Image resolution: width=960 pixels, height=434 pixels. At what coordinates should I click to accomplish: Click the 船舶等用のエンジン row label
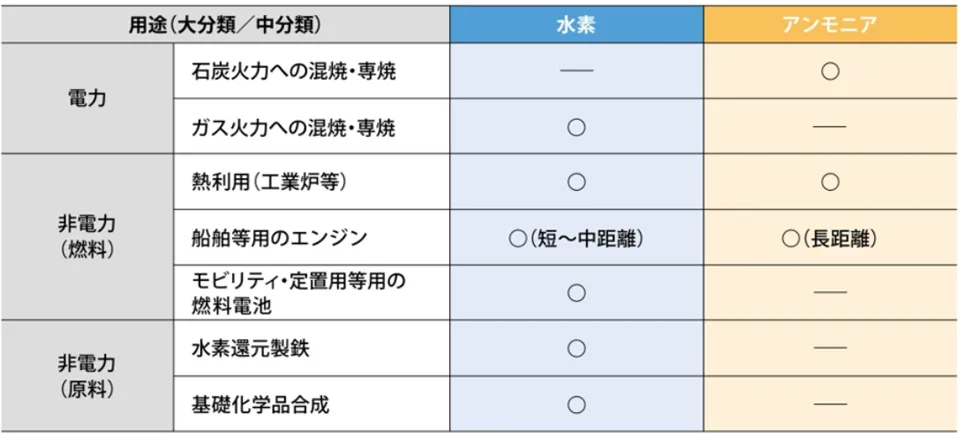point(279,239)
